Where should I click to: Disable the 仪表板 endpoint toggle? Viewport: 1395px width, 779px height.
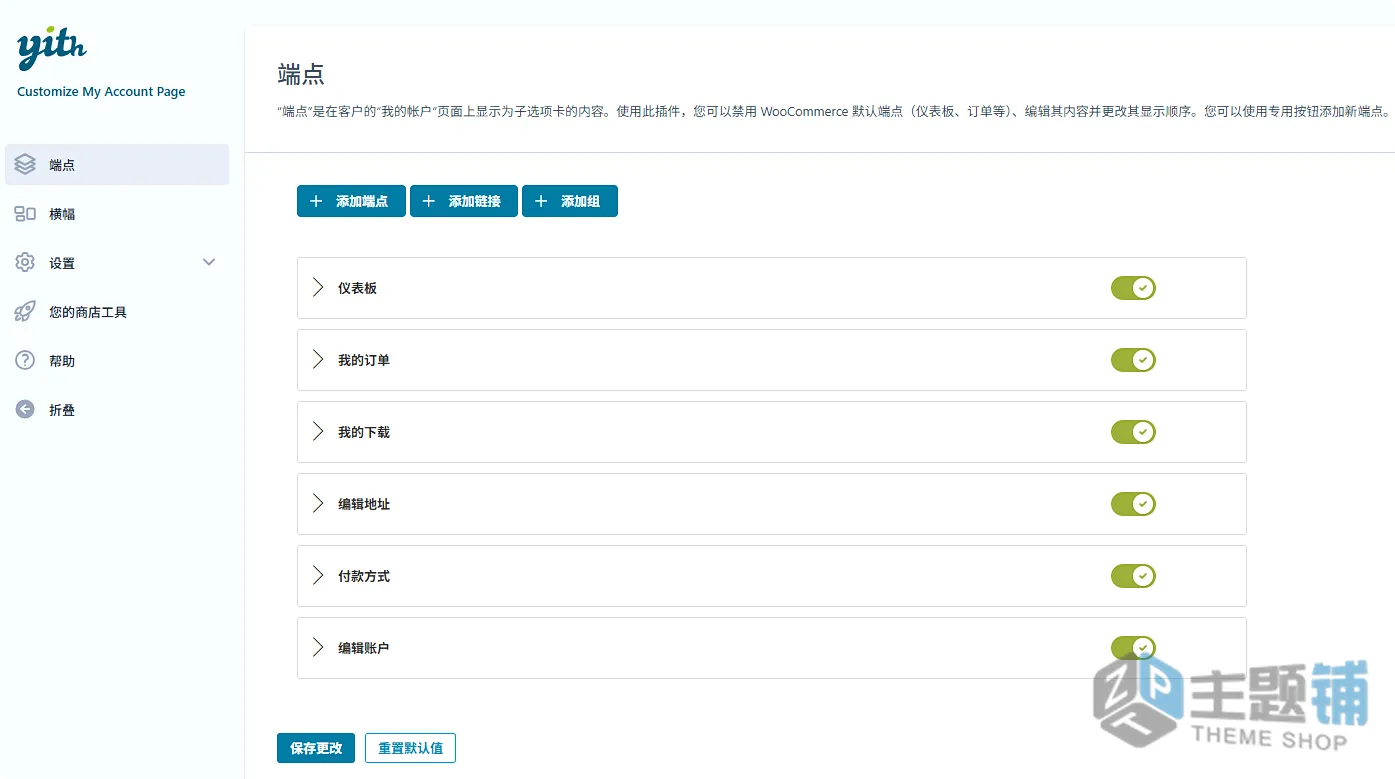[x=1133, y=288]
